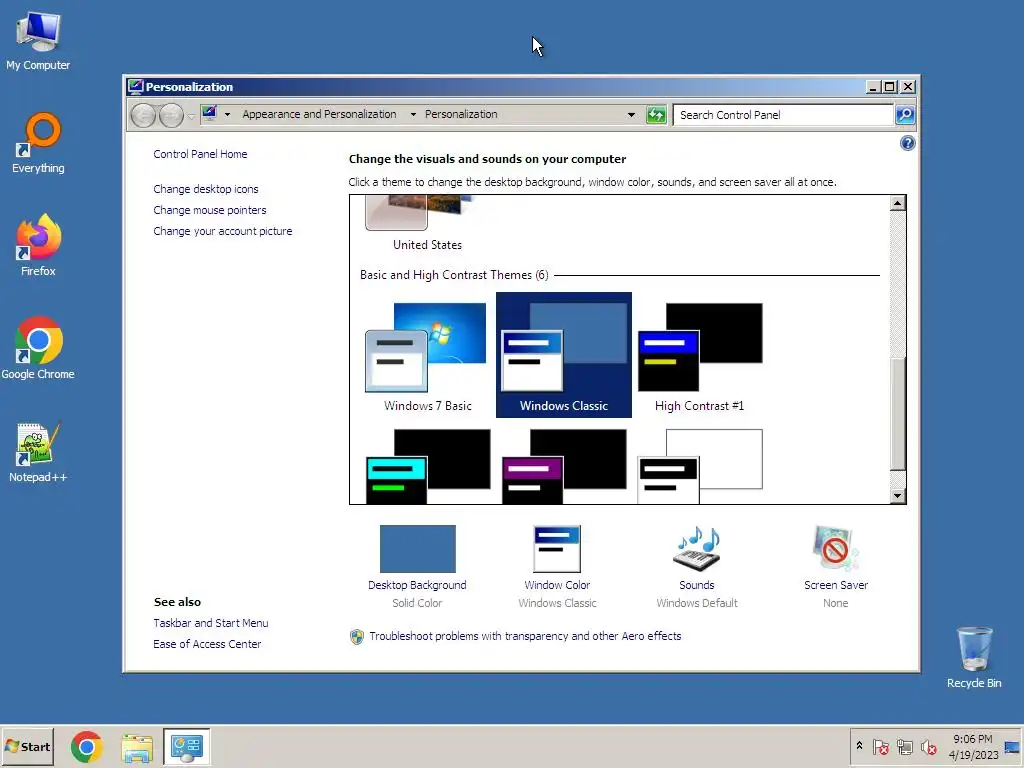
Task: Expand the breadcrumb arrow before Appearance and Personalization
Action: (x=227, y=114)
